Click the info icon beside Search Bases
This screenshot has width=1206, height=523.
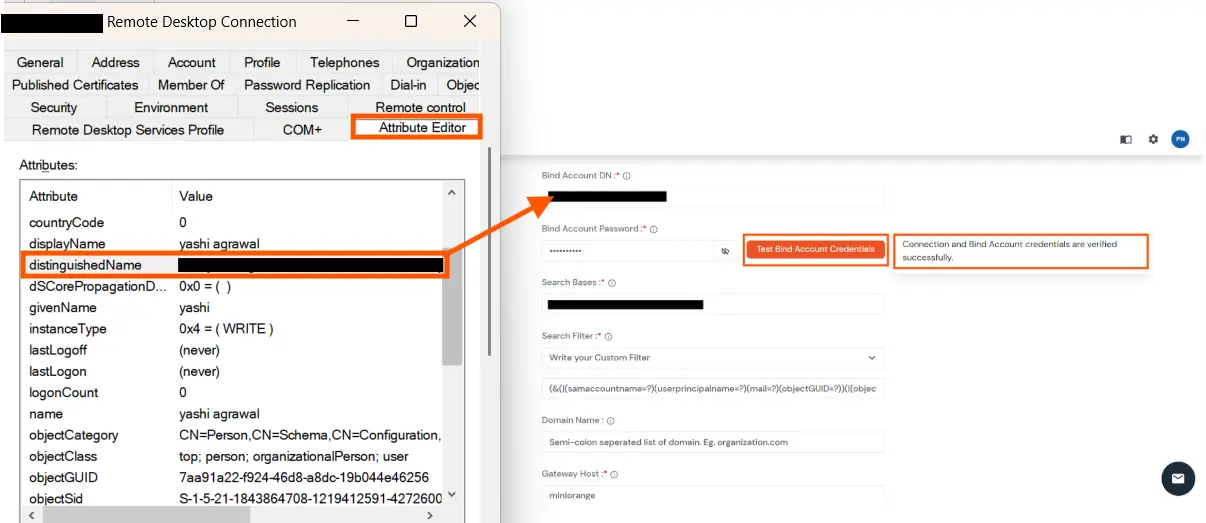click(x=611, y=283)
